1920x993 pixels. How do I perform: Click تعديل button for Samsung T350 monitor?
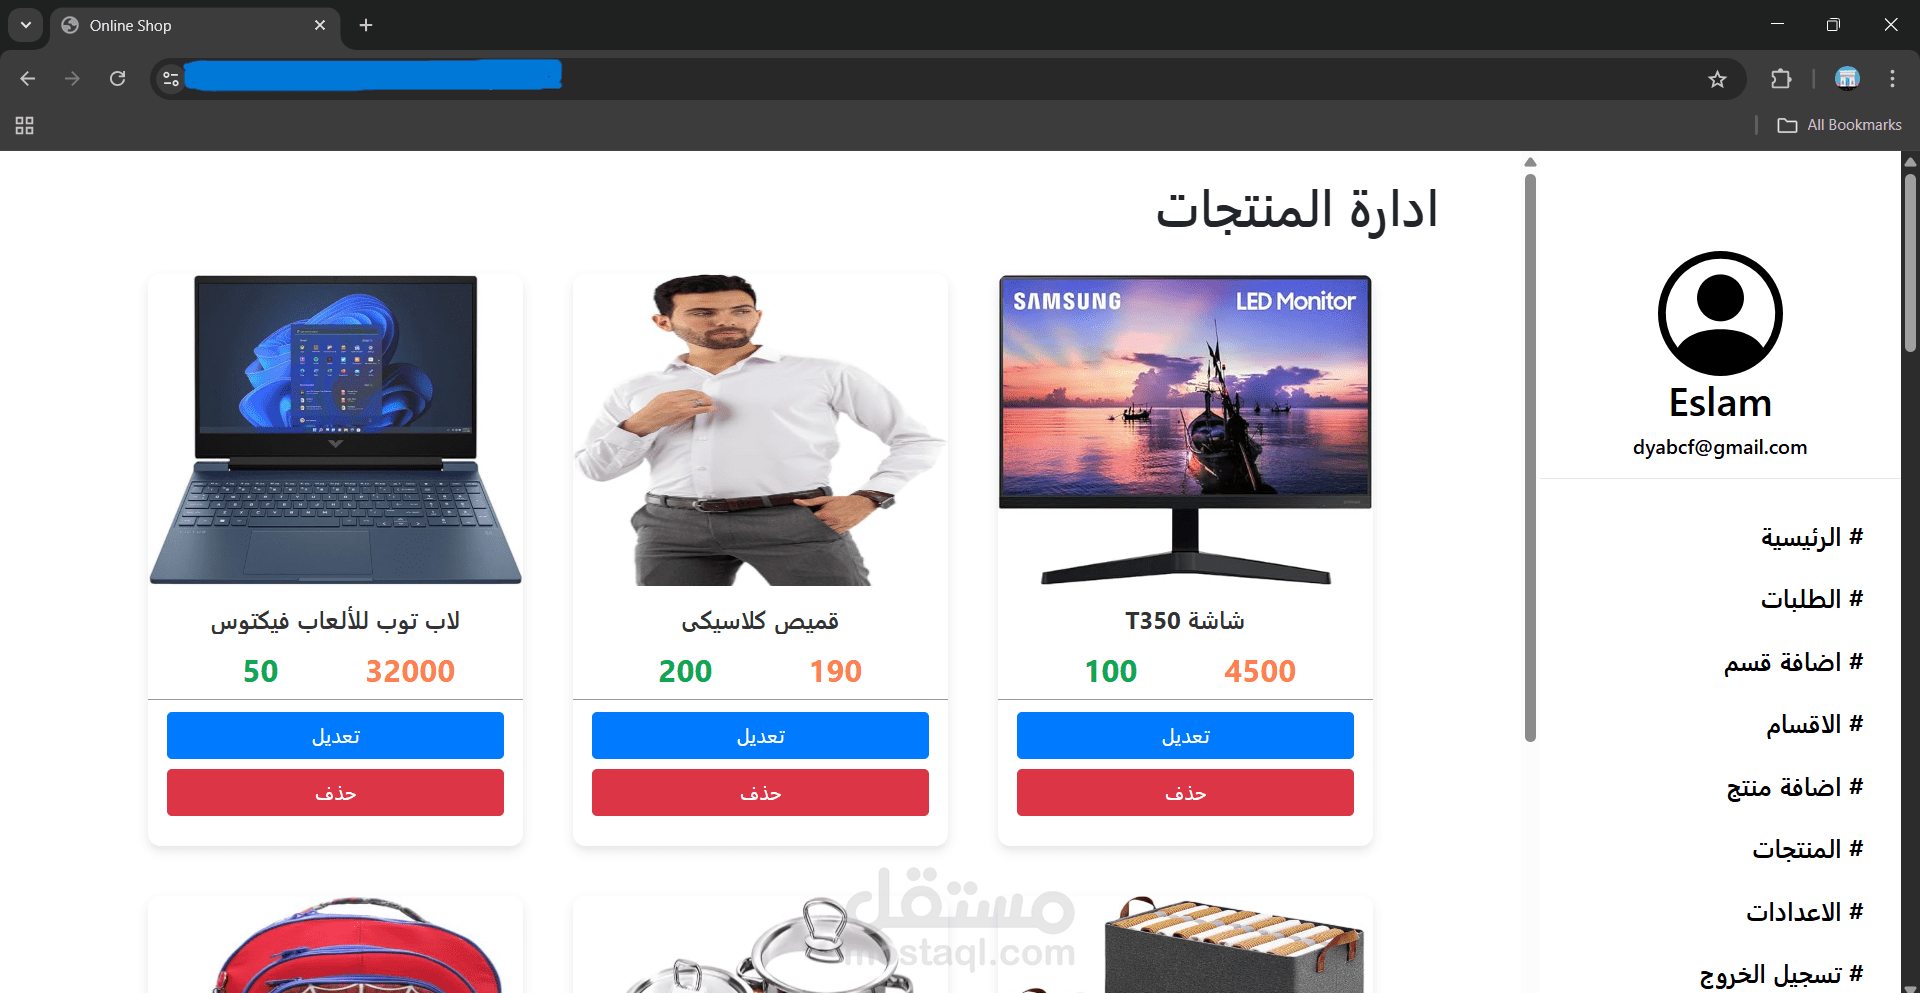[x=1185, y=735]
